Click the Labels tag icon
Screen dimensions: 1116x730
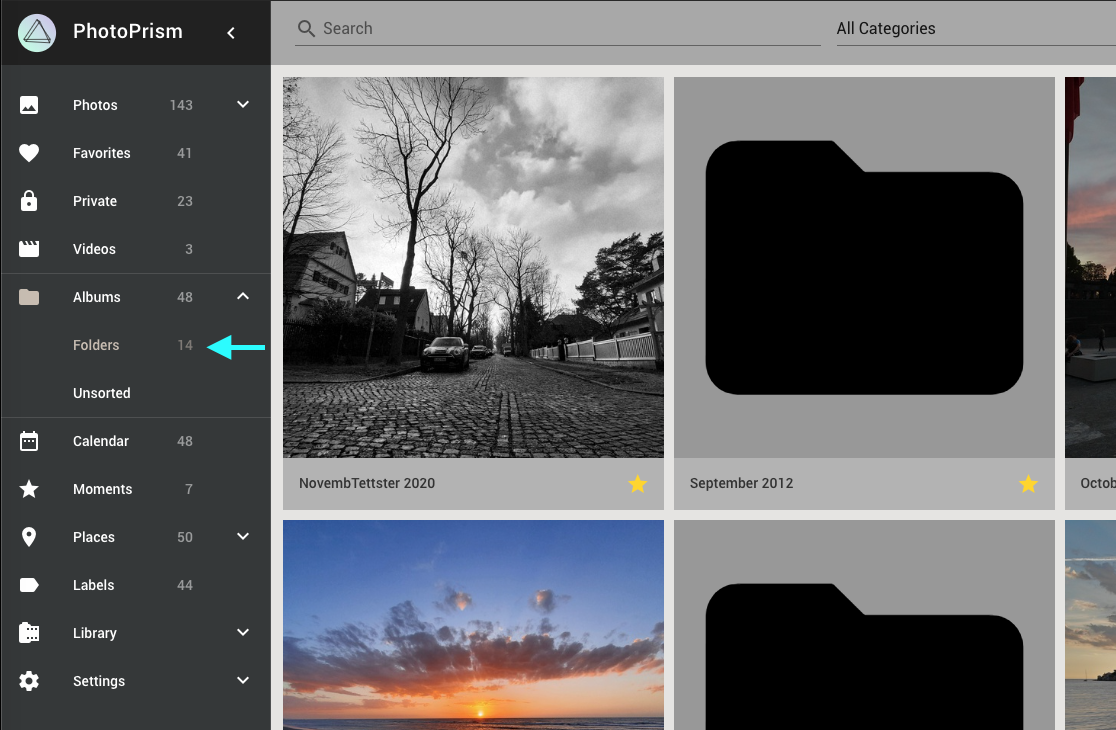pyautogui.click(x=29, y=585)
